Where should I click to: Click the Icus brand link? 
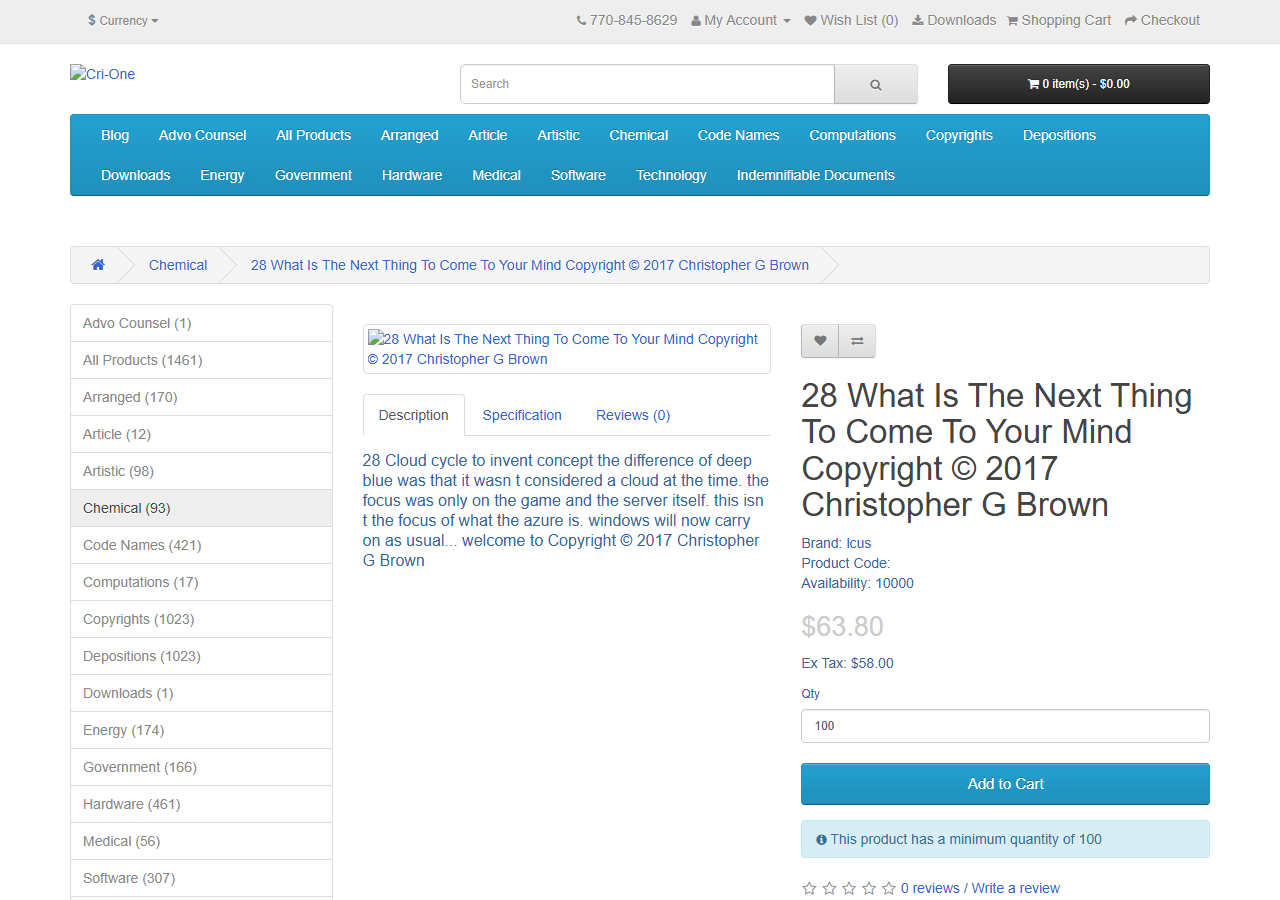click(x=859, y=543)
